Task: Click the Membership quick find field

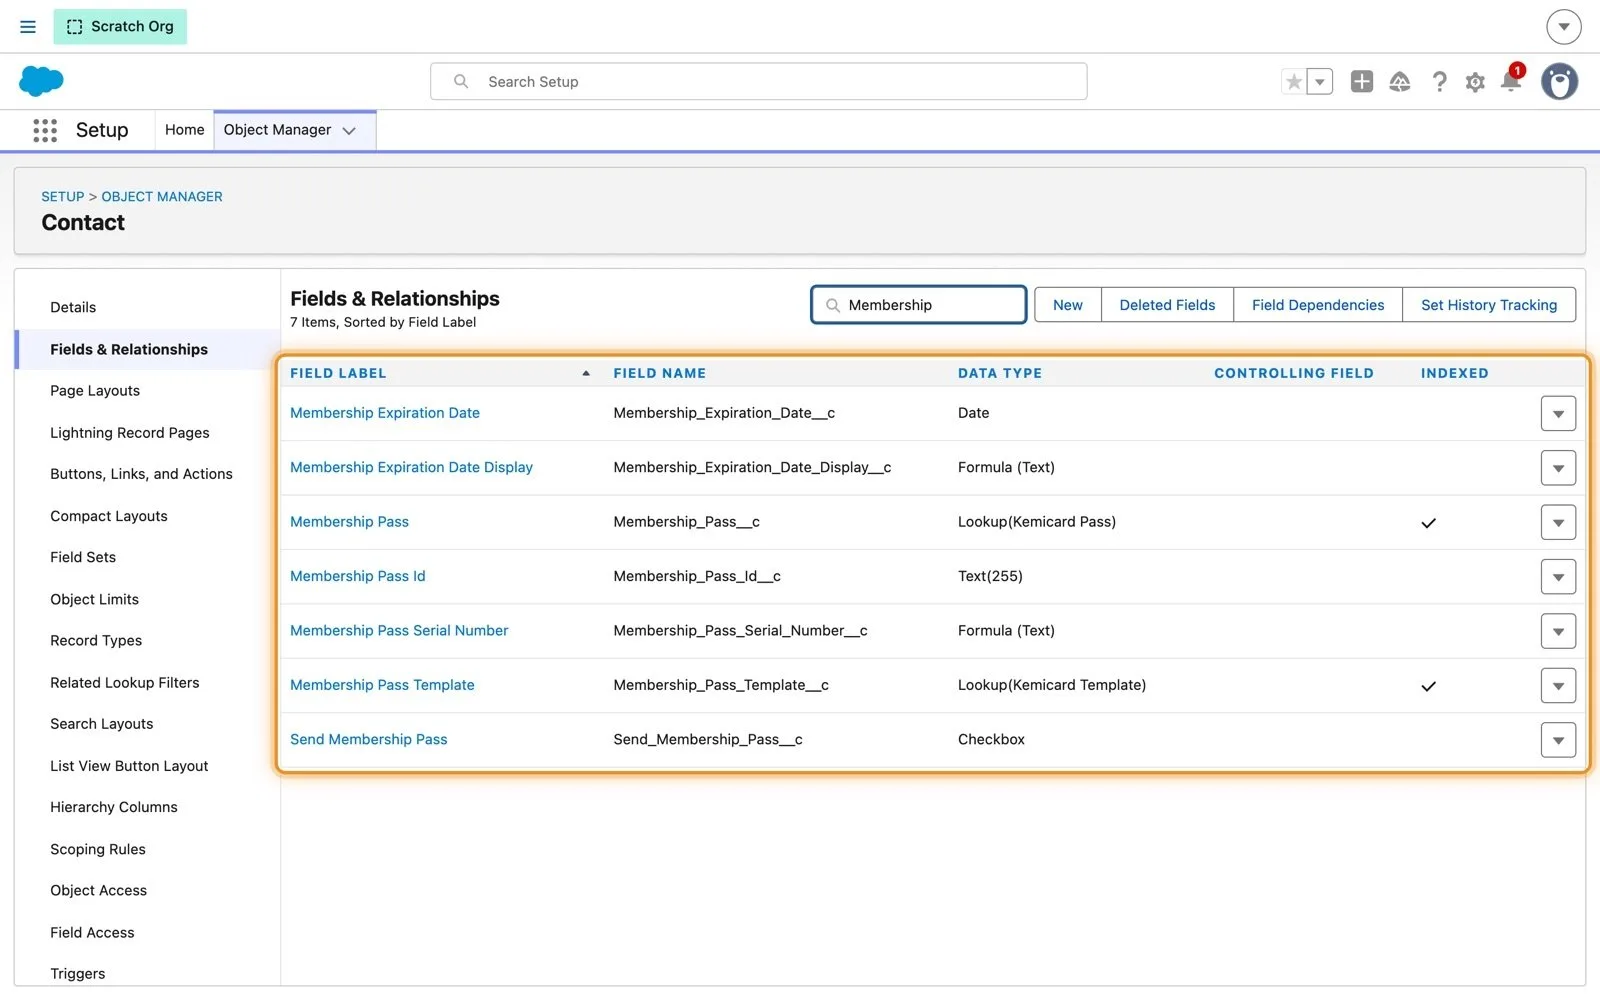Action: (918, 305)
